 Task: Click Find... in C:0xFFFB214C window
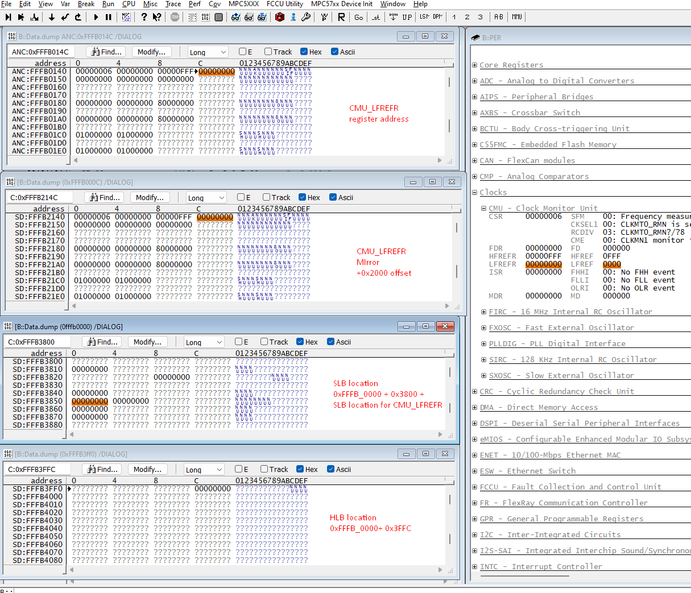104,197
